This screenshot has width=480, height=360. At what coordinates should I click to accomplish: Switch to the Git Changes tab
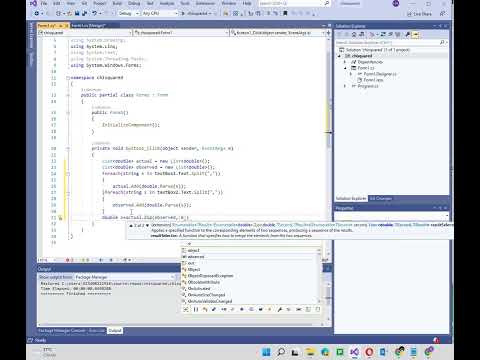(381, 198)
